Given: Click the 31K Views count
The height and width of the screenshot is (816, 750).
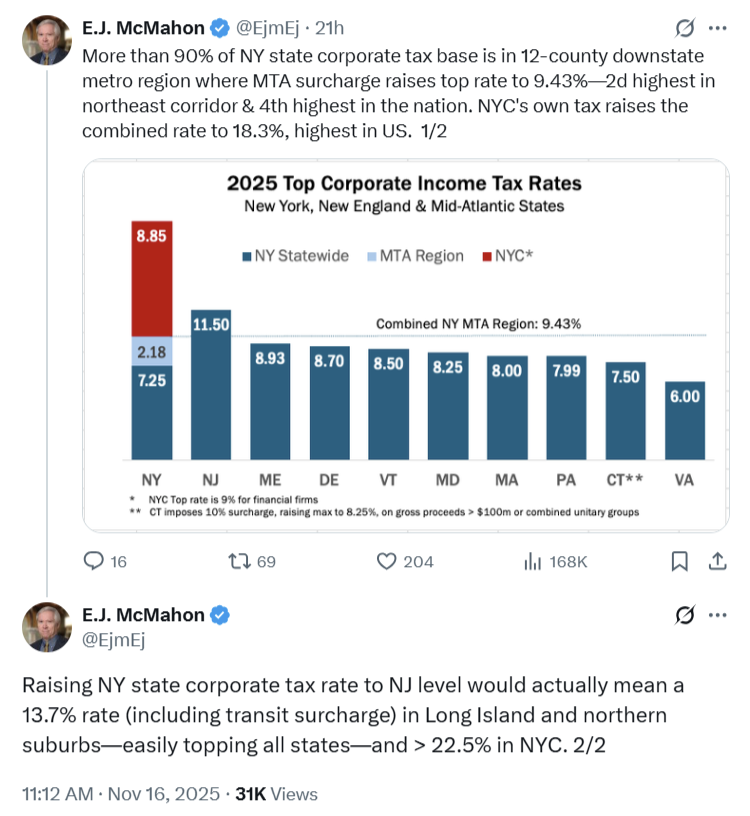Looking at the screenshot, I should tap(276, 794).
